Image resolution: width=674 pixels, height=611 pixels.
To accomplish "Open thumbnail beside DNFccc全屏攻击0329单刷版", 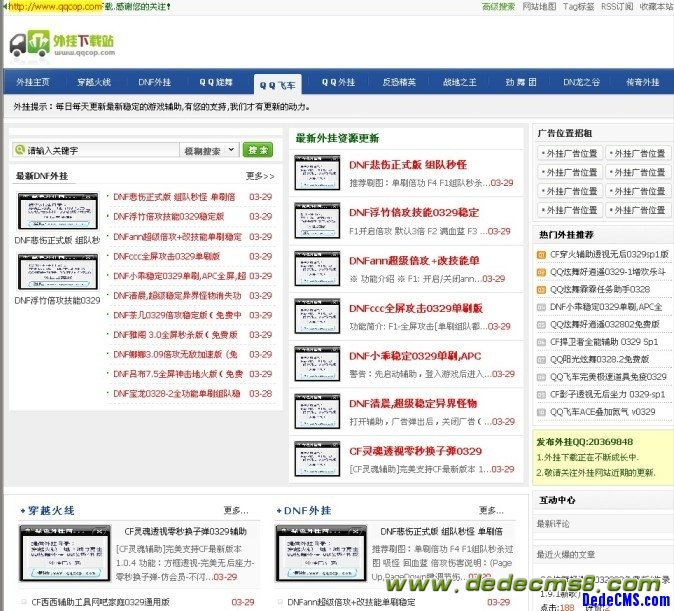I will point(317,316).
